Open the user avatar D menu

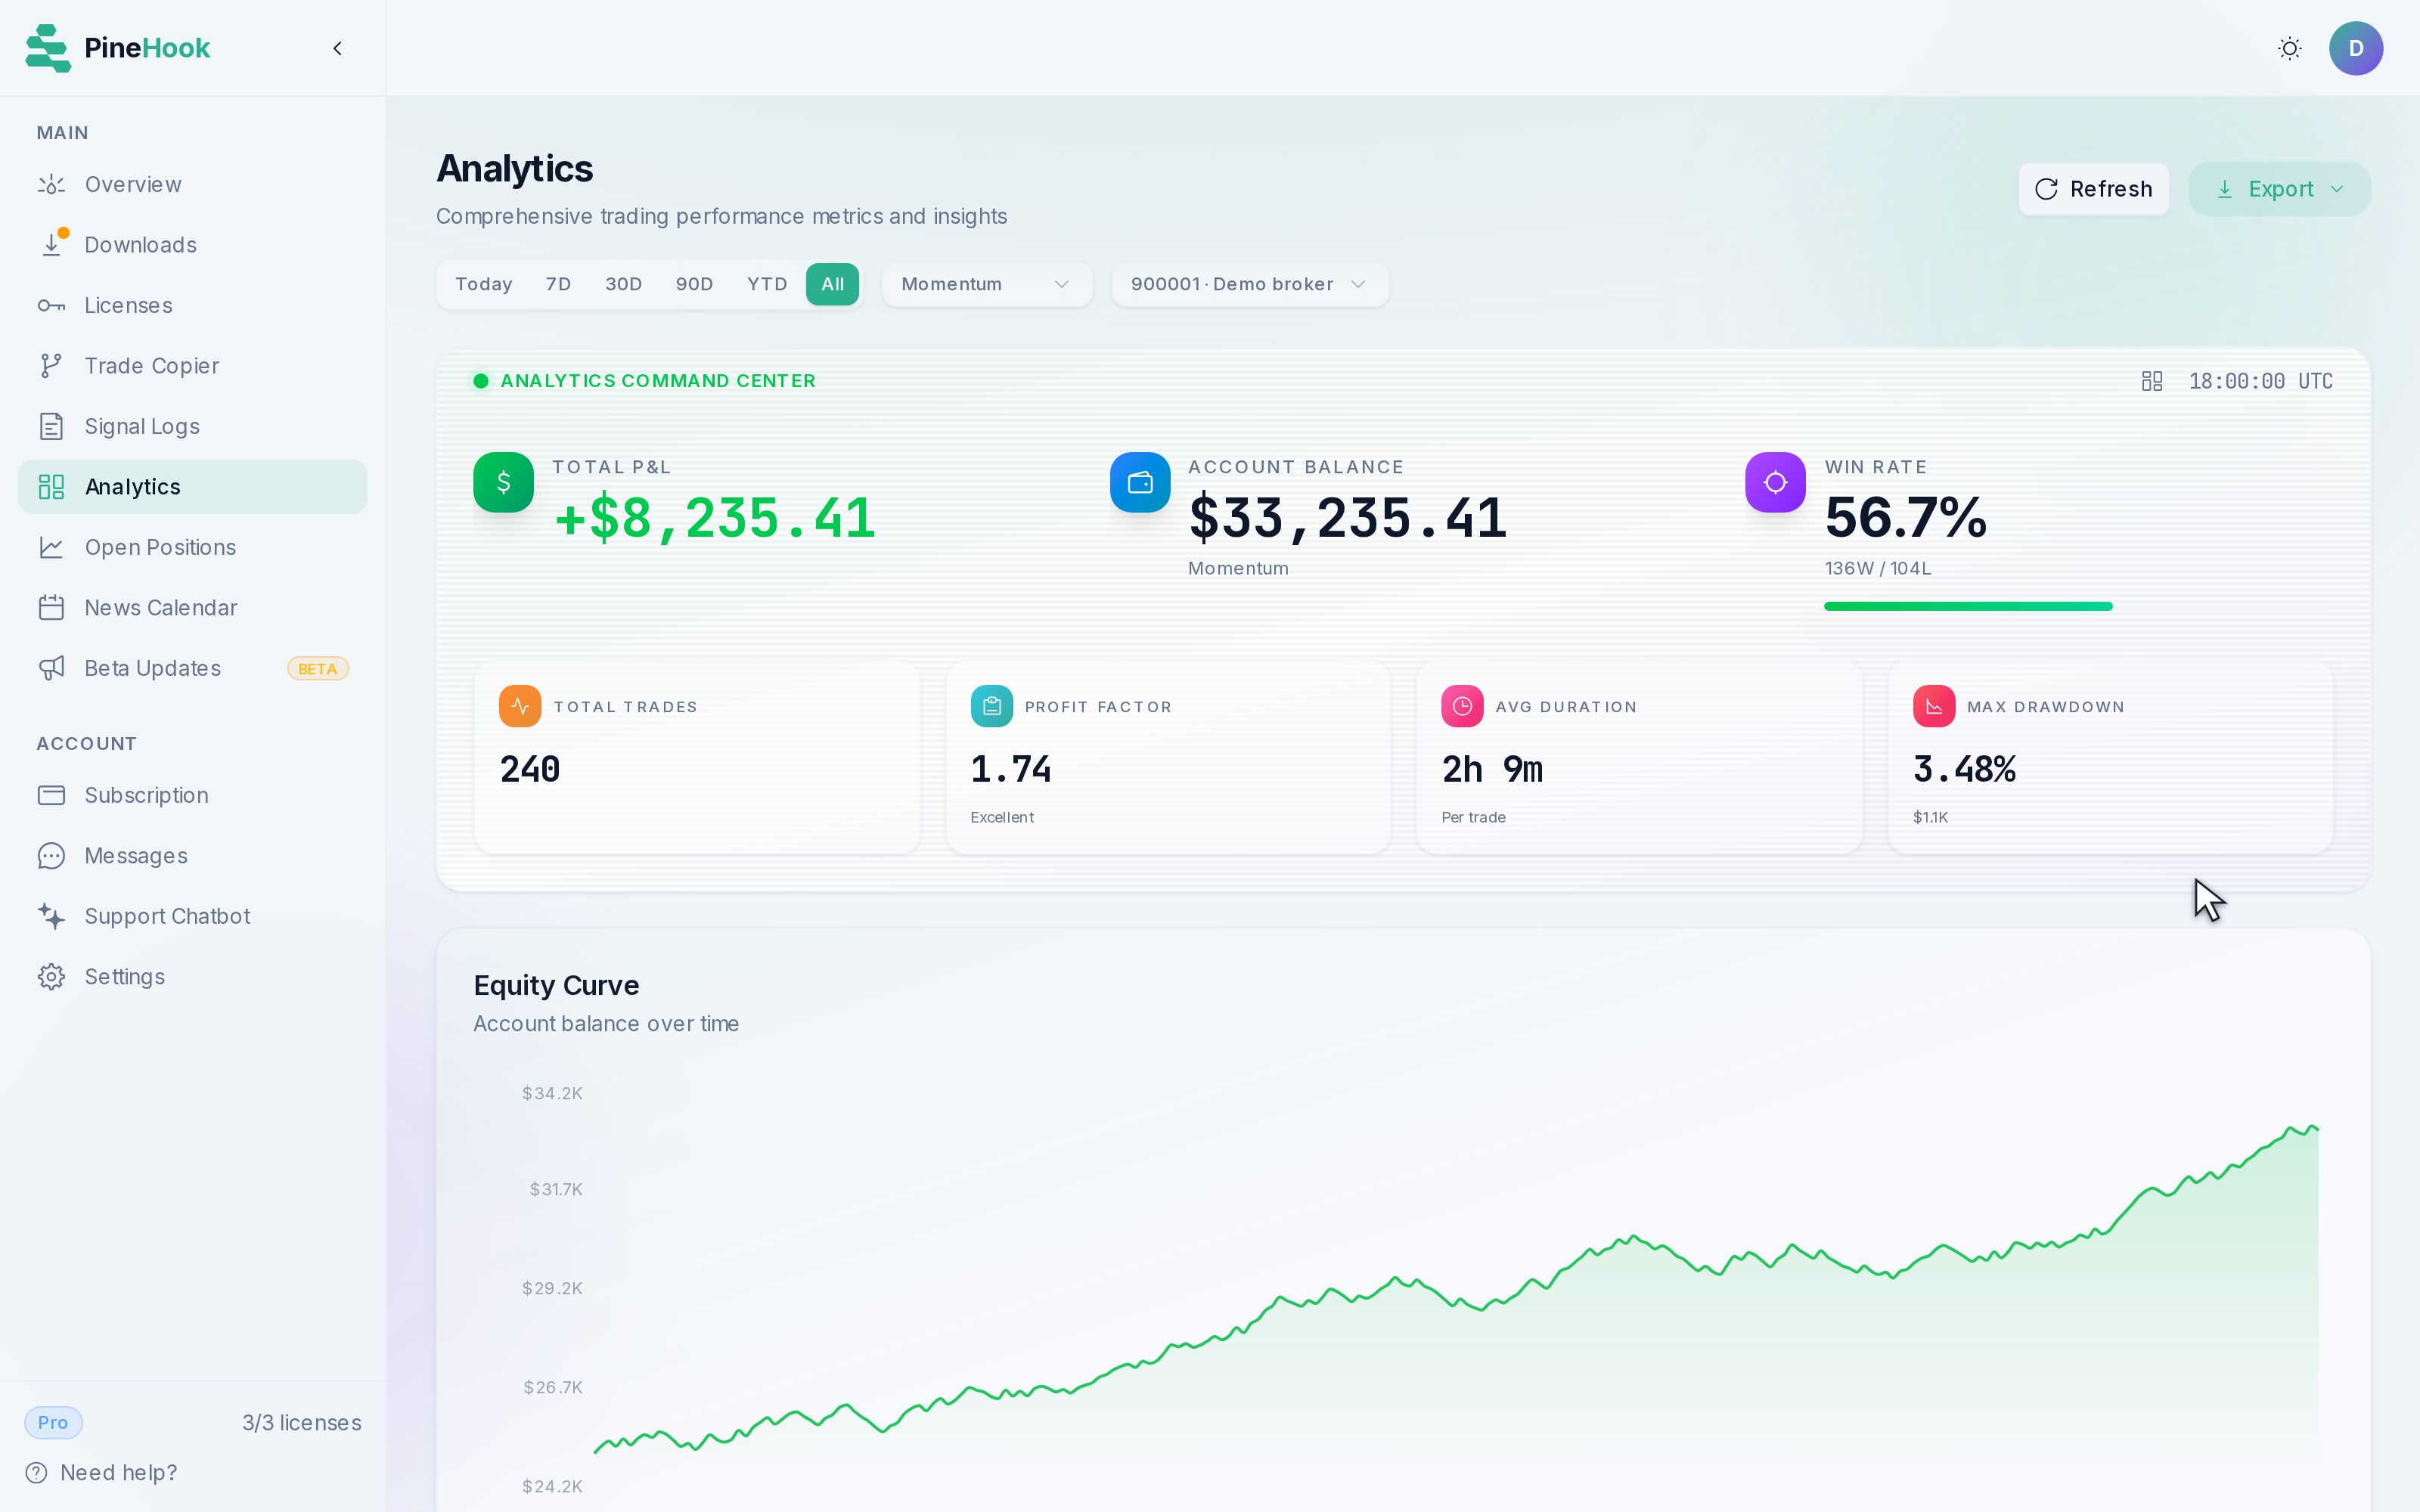[2356, 48]
